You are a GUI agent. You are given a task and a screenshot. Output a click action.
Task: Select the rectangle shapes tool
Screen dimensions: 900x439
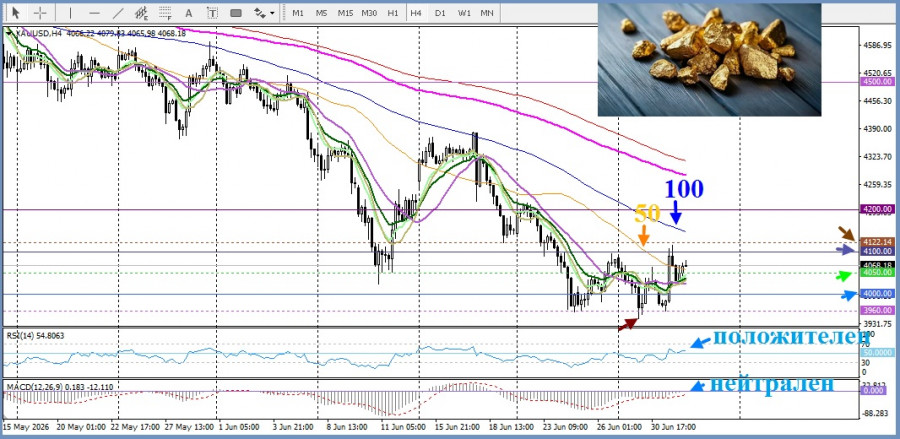pos(236,13)
